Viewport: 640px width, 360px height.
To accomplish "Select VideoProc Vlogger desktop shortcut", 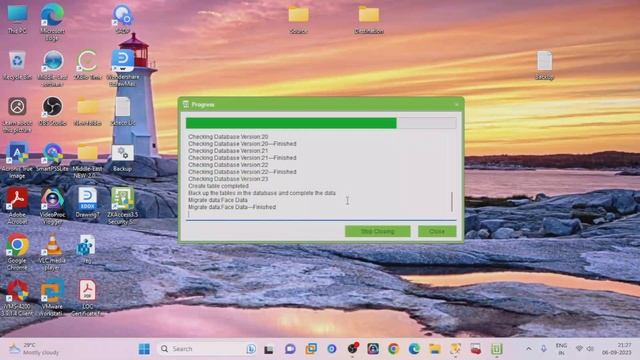I will [x=52, y=206].
